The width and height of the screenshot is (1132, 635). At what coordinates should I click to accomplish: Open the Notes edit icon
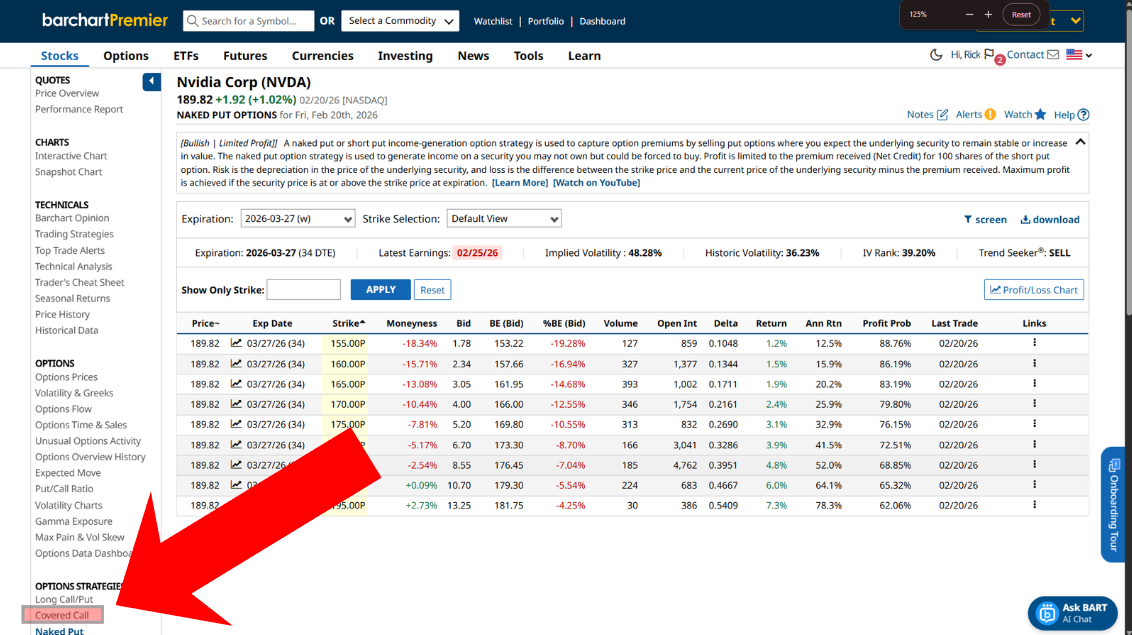[x=942, y=115]
